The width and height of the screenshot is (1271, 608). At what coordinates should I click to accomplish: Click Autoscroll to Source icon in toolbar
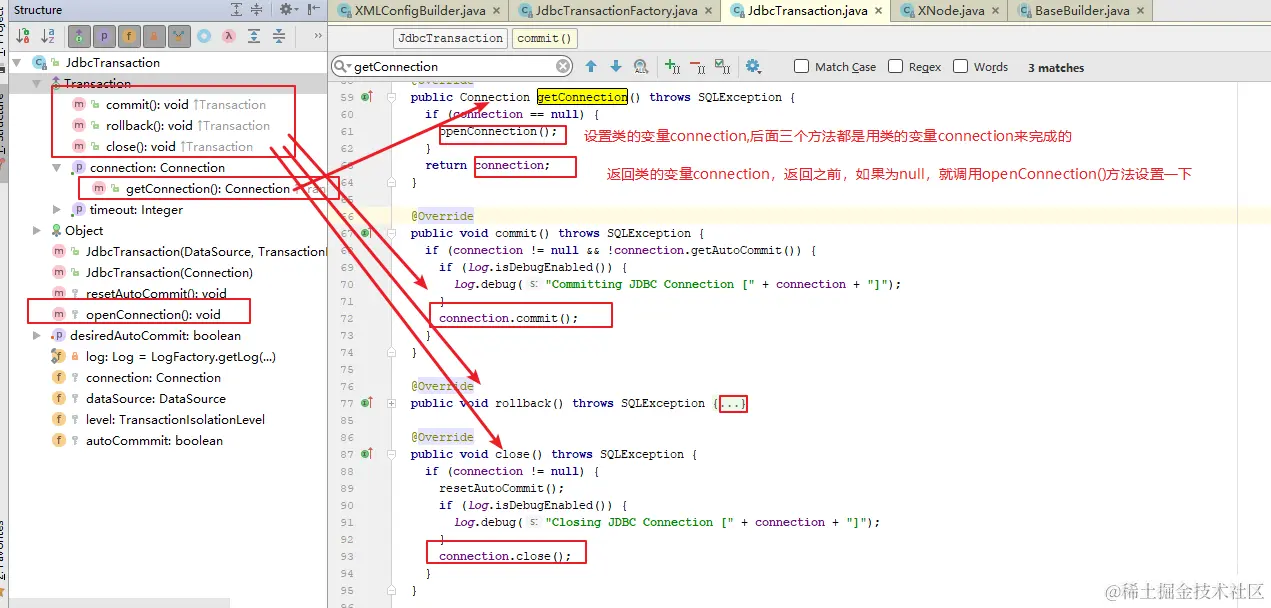[253, 36]
